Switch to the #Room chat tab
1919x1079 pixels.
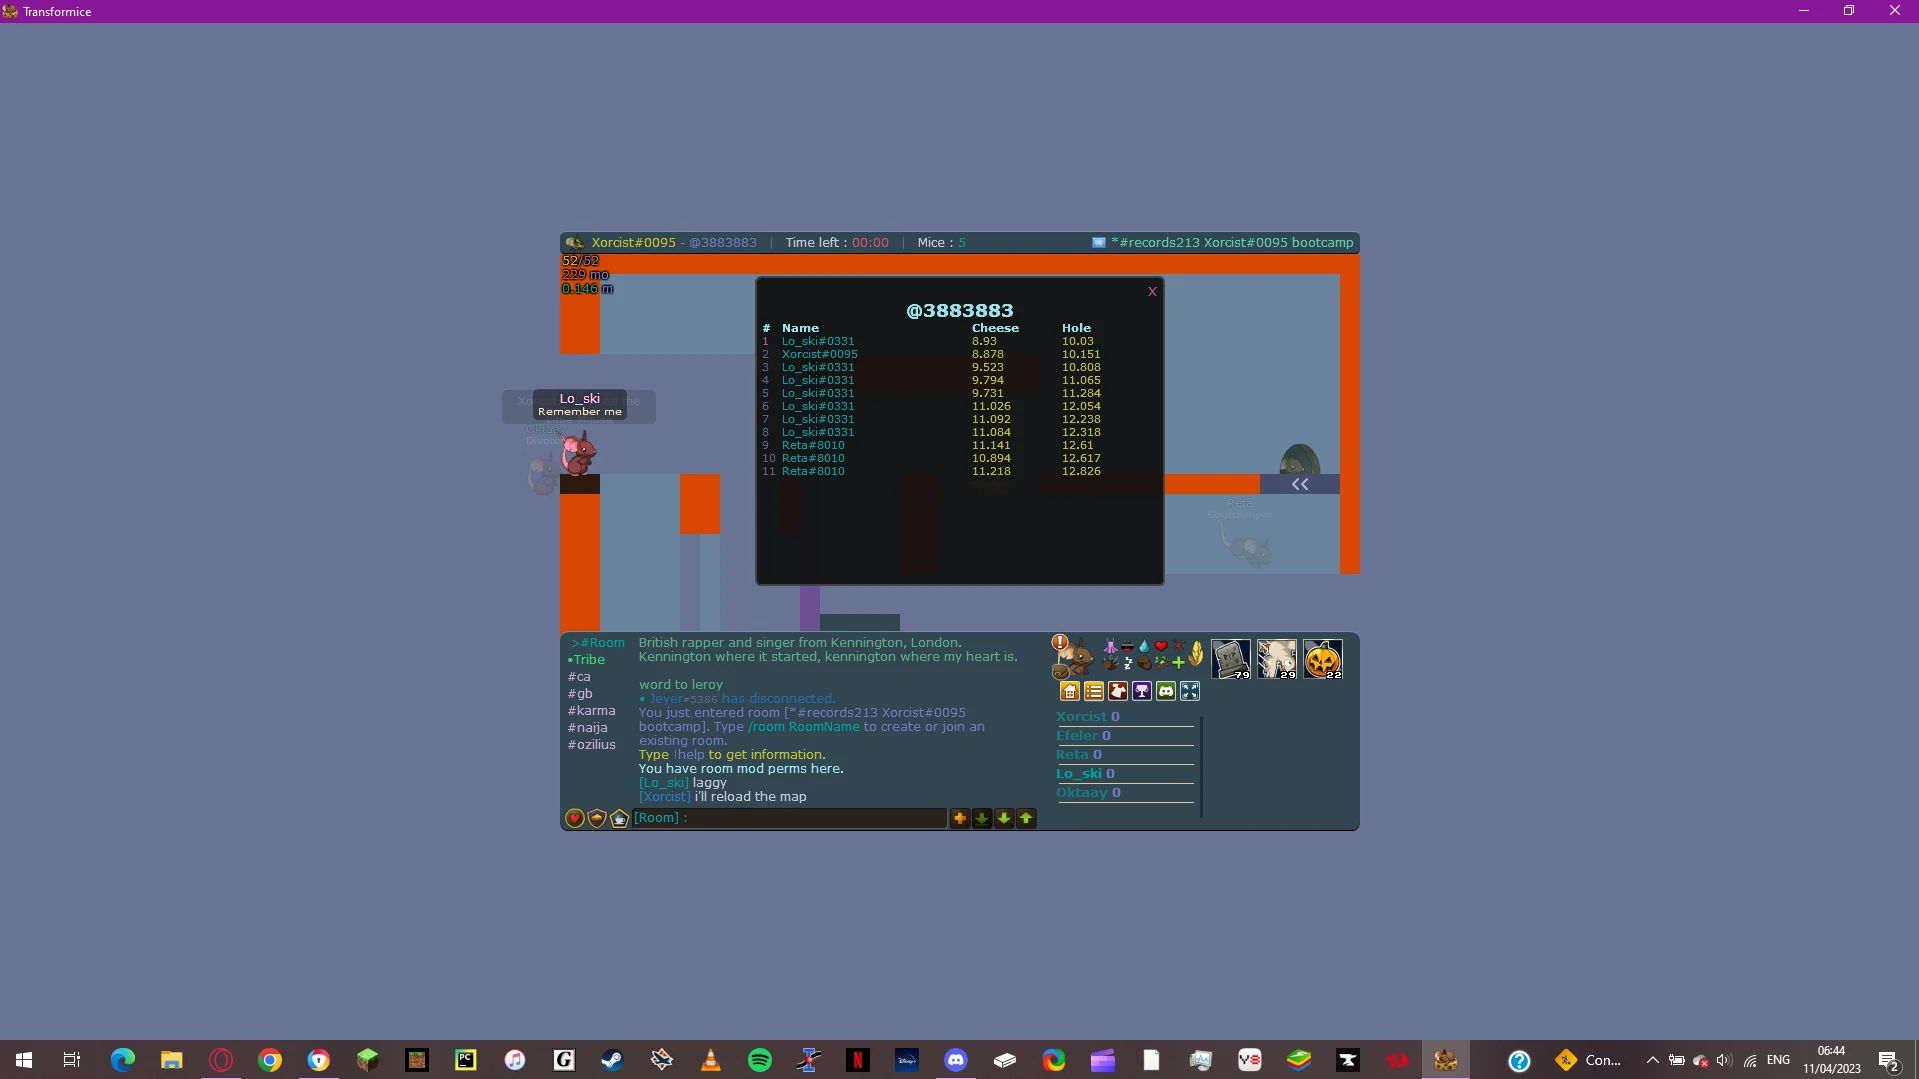click(x=598, y=643)
